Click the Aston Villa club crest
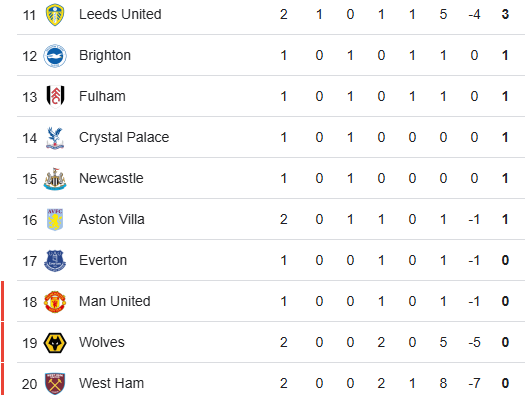Screen dimensions: 525x395 click(x=55, y=220)
